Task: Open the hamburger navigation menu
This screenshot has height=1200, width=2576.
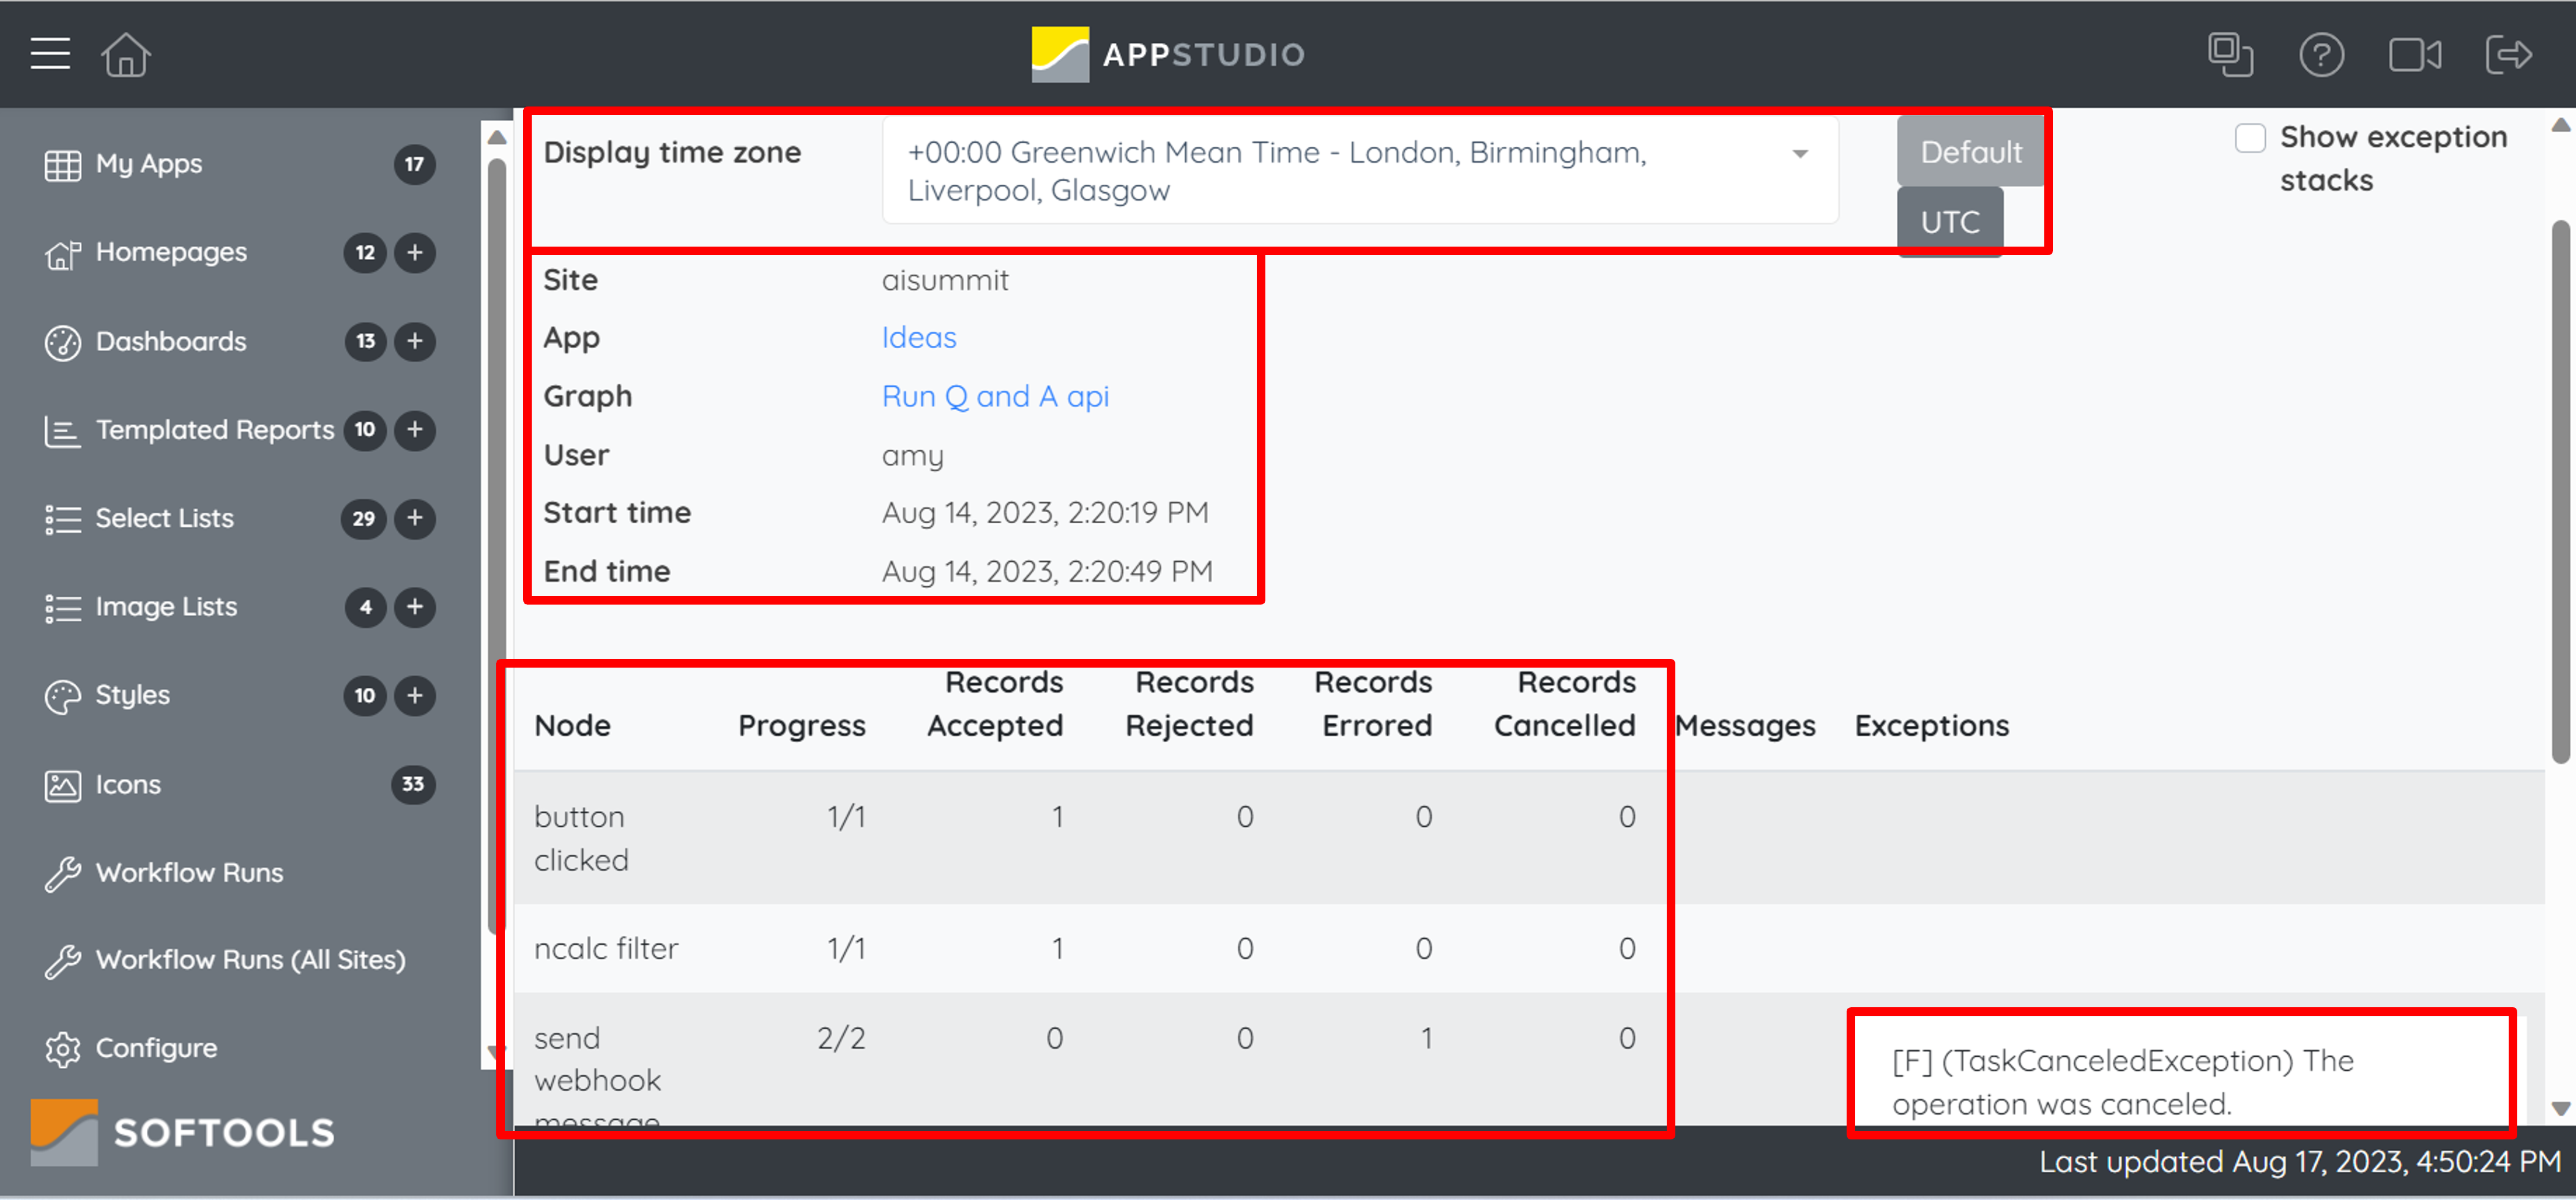Action: [x=50, y=54]
